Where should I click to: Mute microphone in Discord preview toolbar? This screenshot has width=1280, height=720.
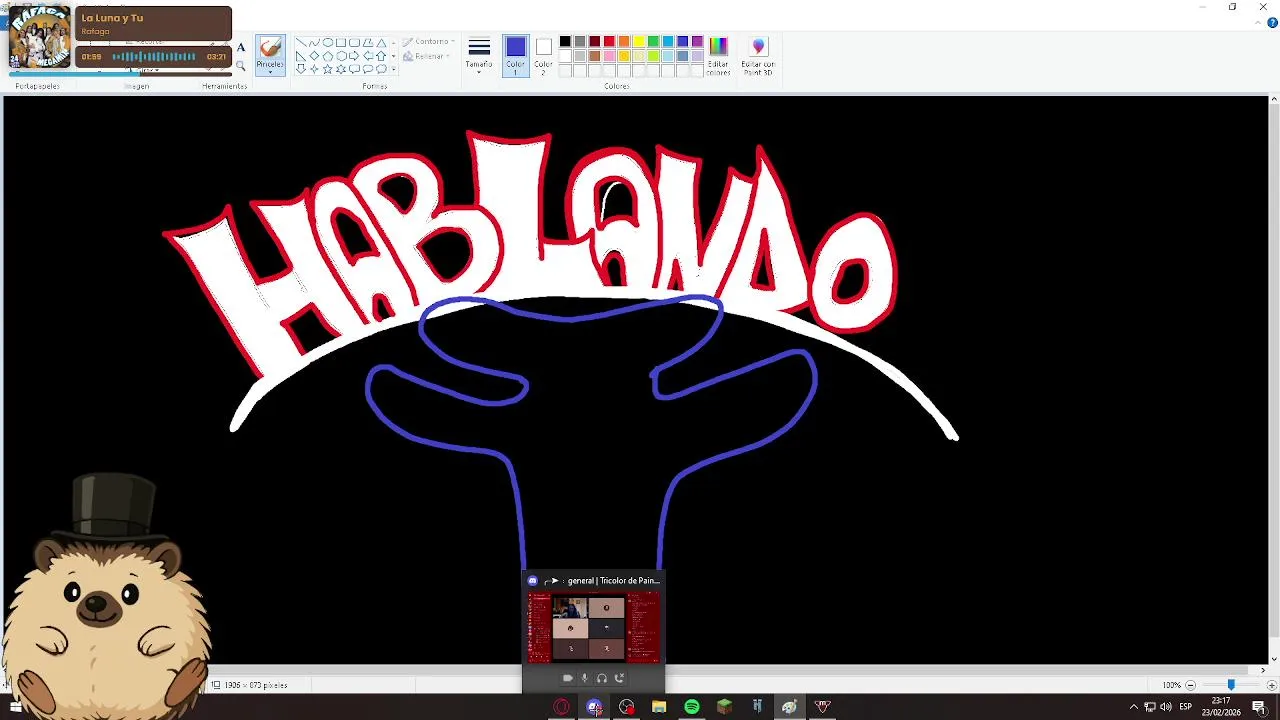585,678
